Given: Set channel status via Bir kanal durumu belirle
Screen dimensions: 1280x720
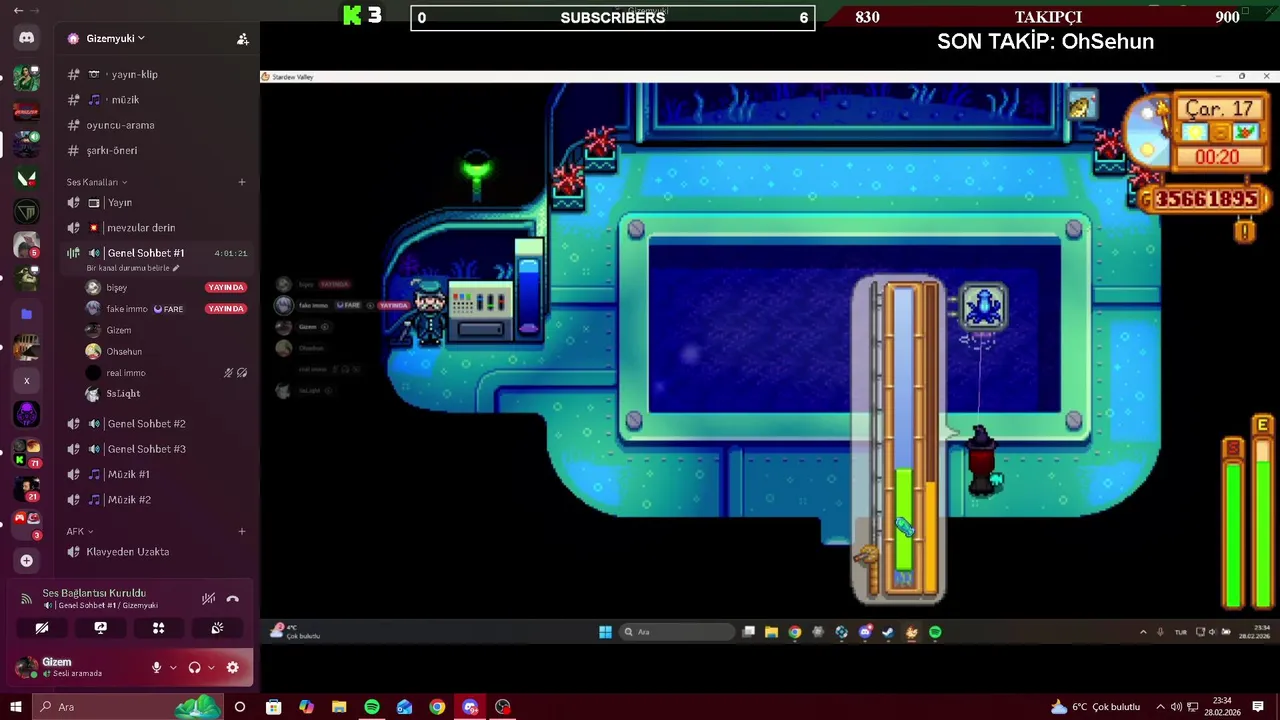Looking at the screenshot, I should pyautogui.click(x=133, y=268).
